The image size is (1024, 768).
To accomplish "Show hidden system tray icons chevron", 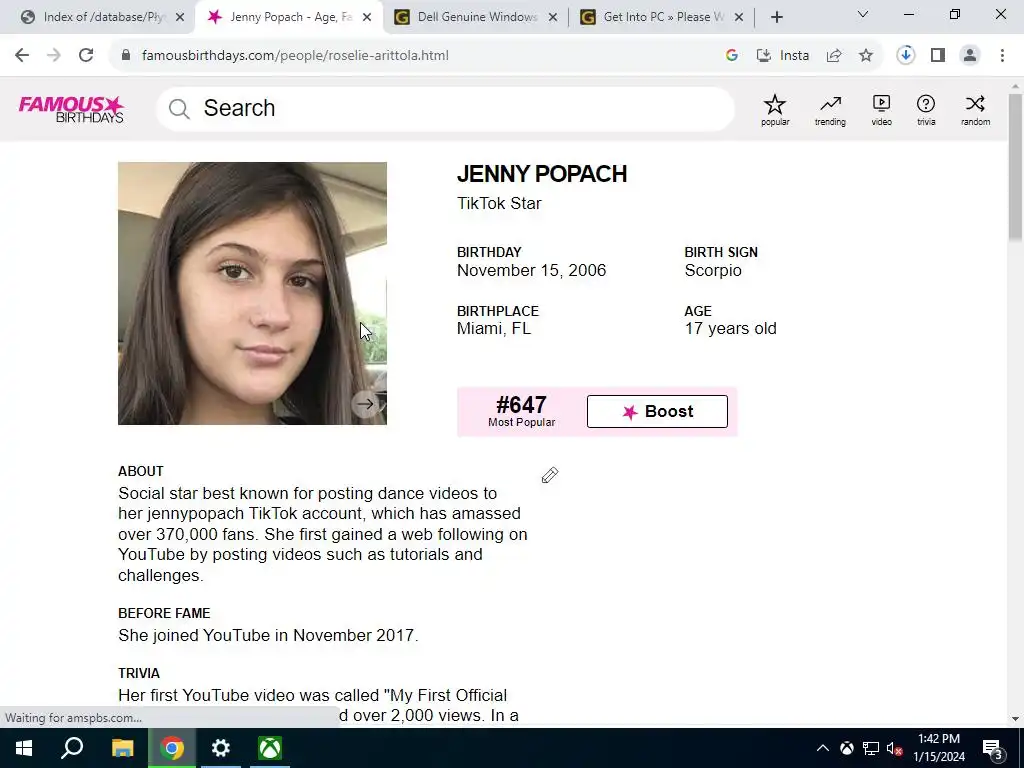I will [823, 748].
